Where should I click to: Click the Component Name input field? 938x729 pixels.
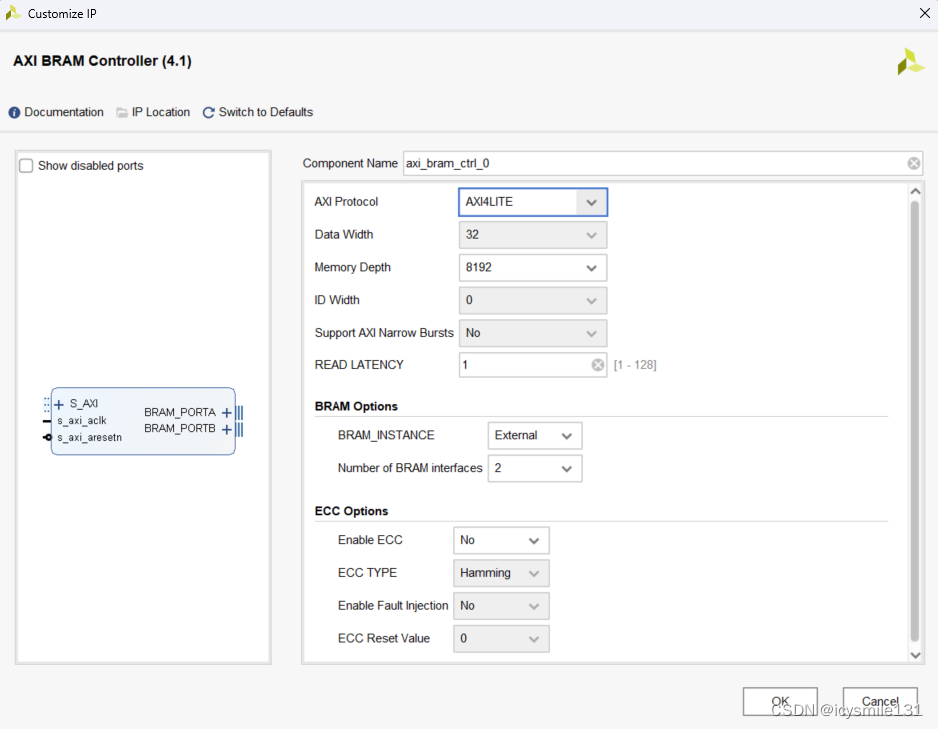click(663, 163)
